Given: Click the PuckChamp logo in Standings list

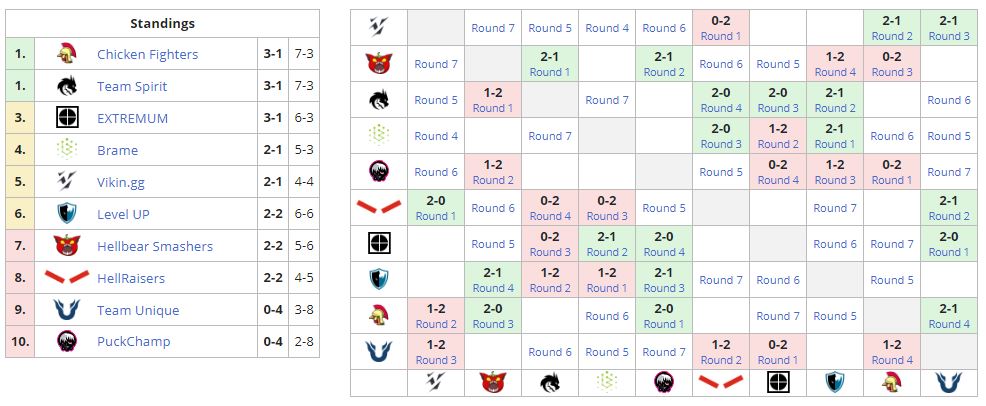Looking at the screenshot, I should pyautogui.click(x=67, y=342).
